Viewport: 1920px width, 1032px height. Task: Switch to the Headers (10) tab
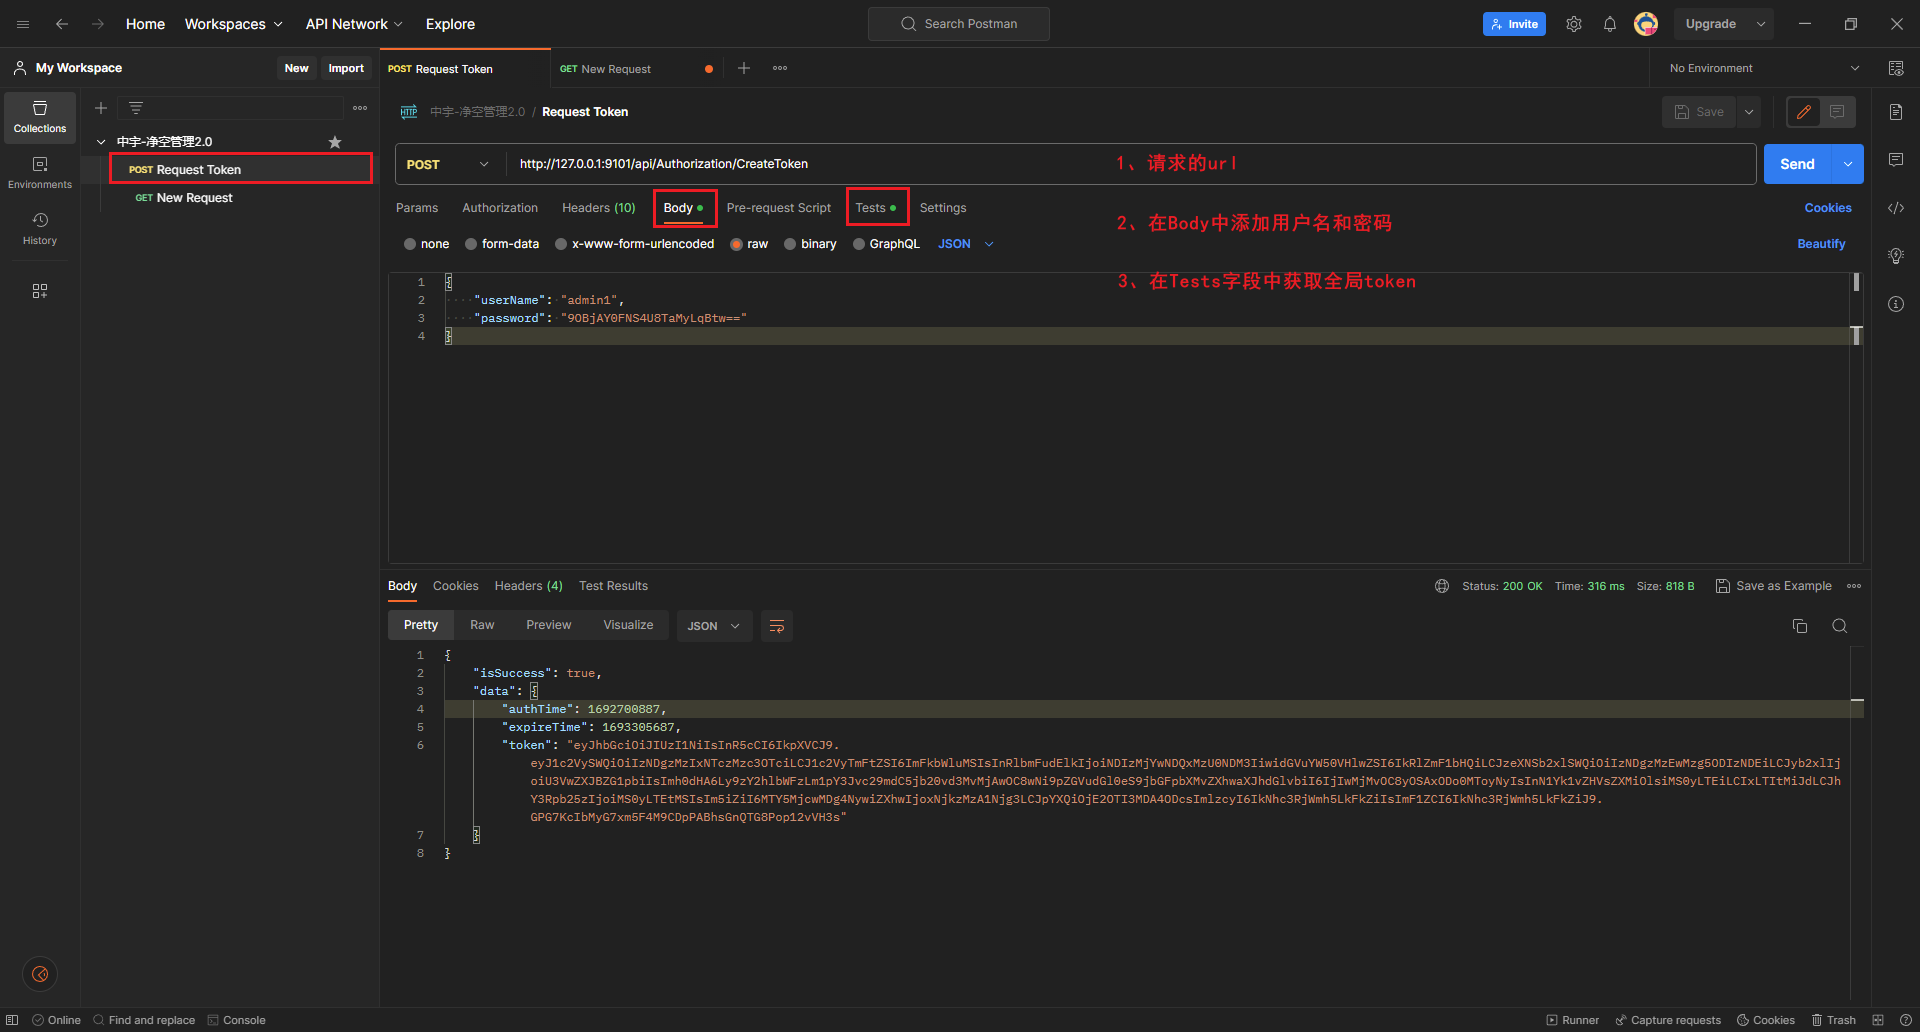point(599,208)
